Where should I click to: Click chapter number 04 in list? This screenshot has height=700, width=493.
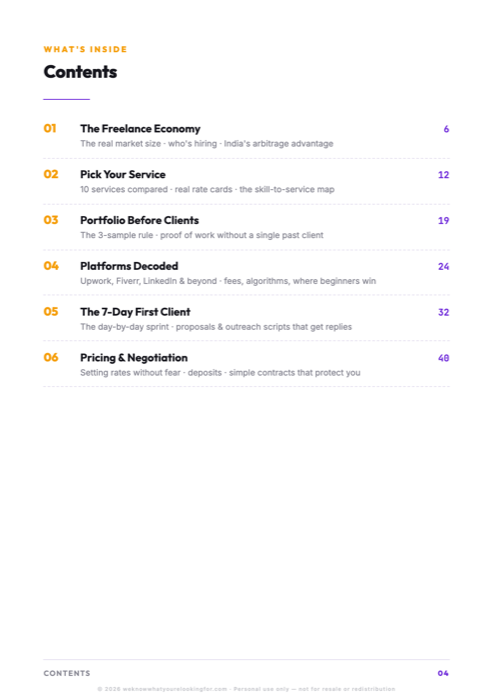(51, 266)
